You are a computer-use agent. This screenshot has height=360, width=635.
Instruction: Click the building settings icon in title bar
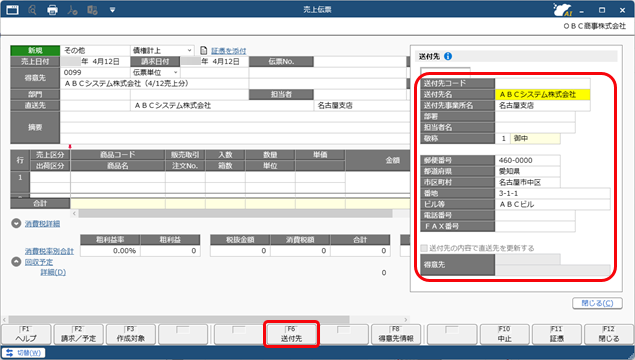click(x=92, y=9)
